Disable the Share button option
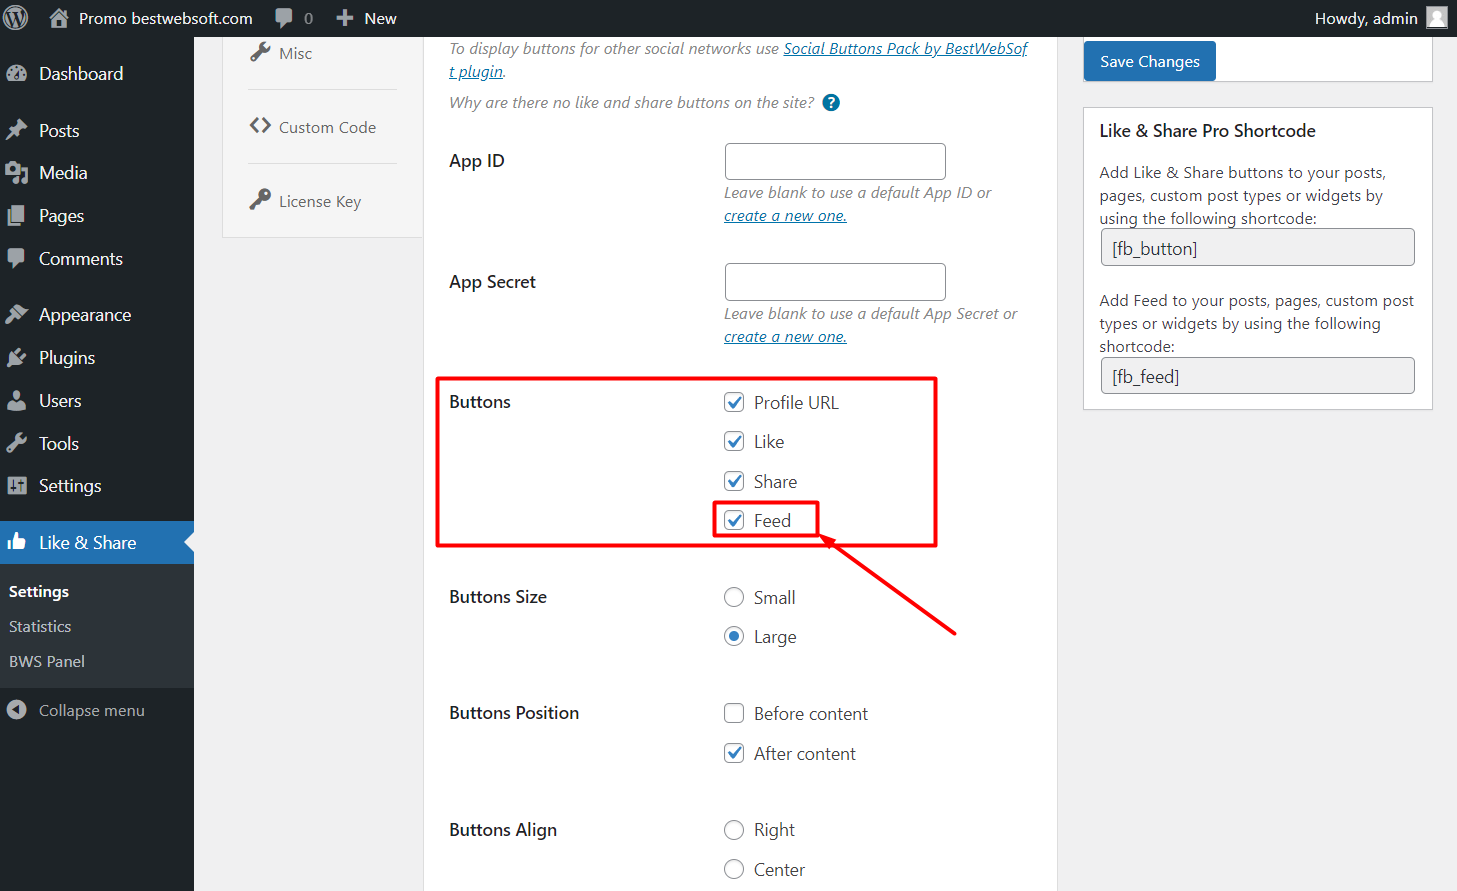Screen dimensions: 1457x891 click(x=733, y=480)
